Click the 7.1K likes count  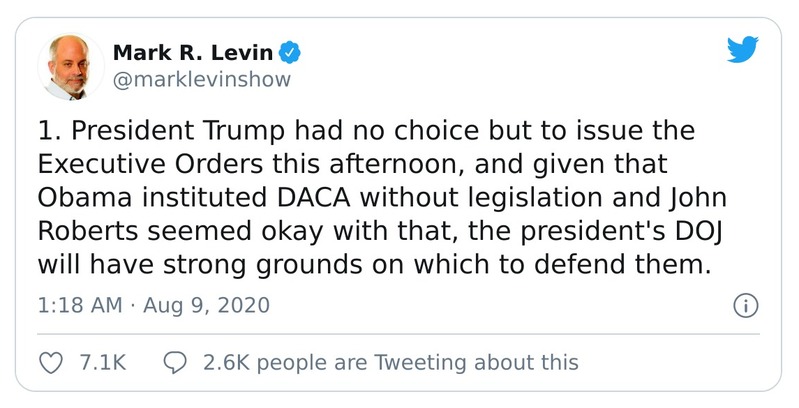pos(101,362)
